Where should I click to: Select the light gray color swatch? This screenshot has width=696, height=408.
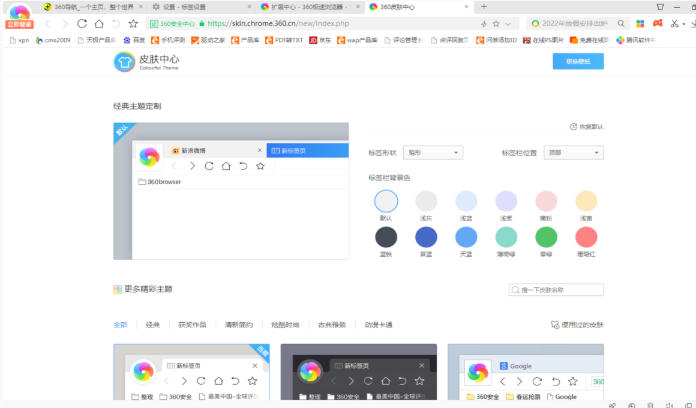pyautogui.click(x=426, y=201)
